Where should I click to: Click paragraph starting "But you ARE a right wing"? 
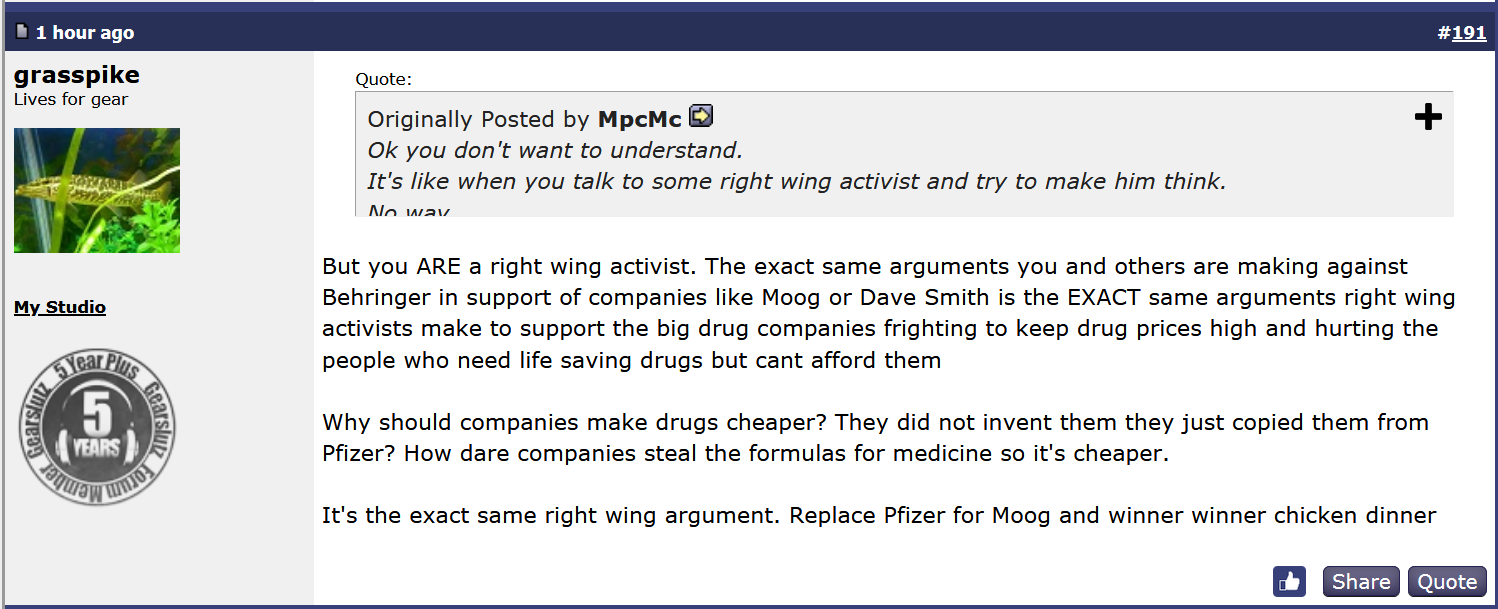pos(889,313)
